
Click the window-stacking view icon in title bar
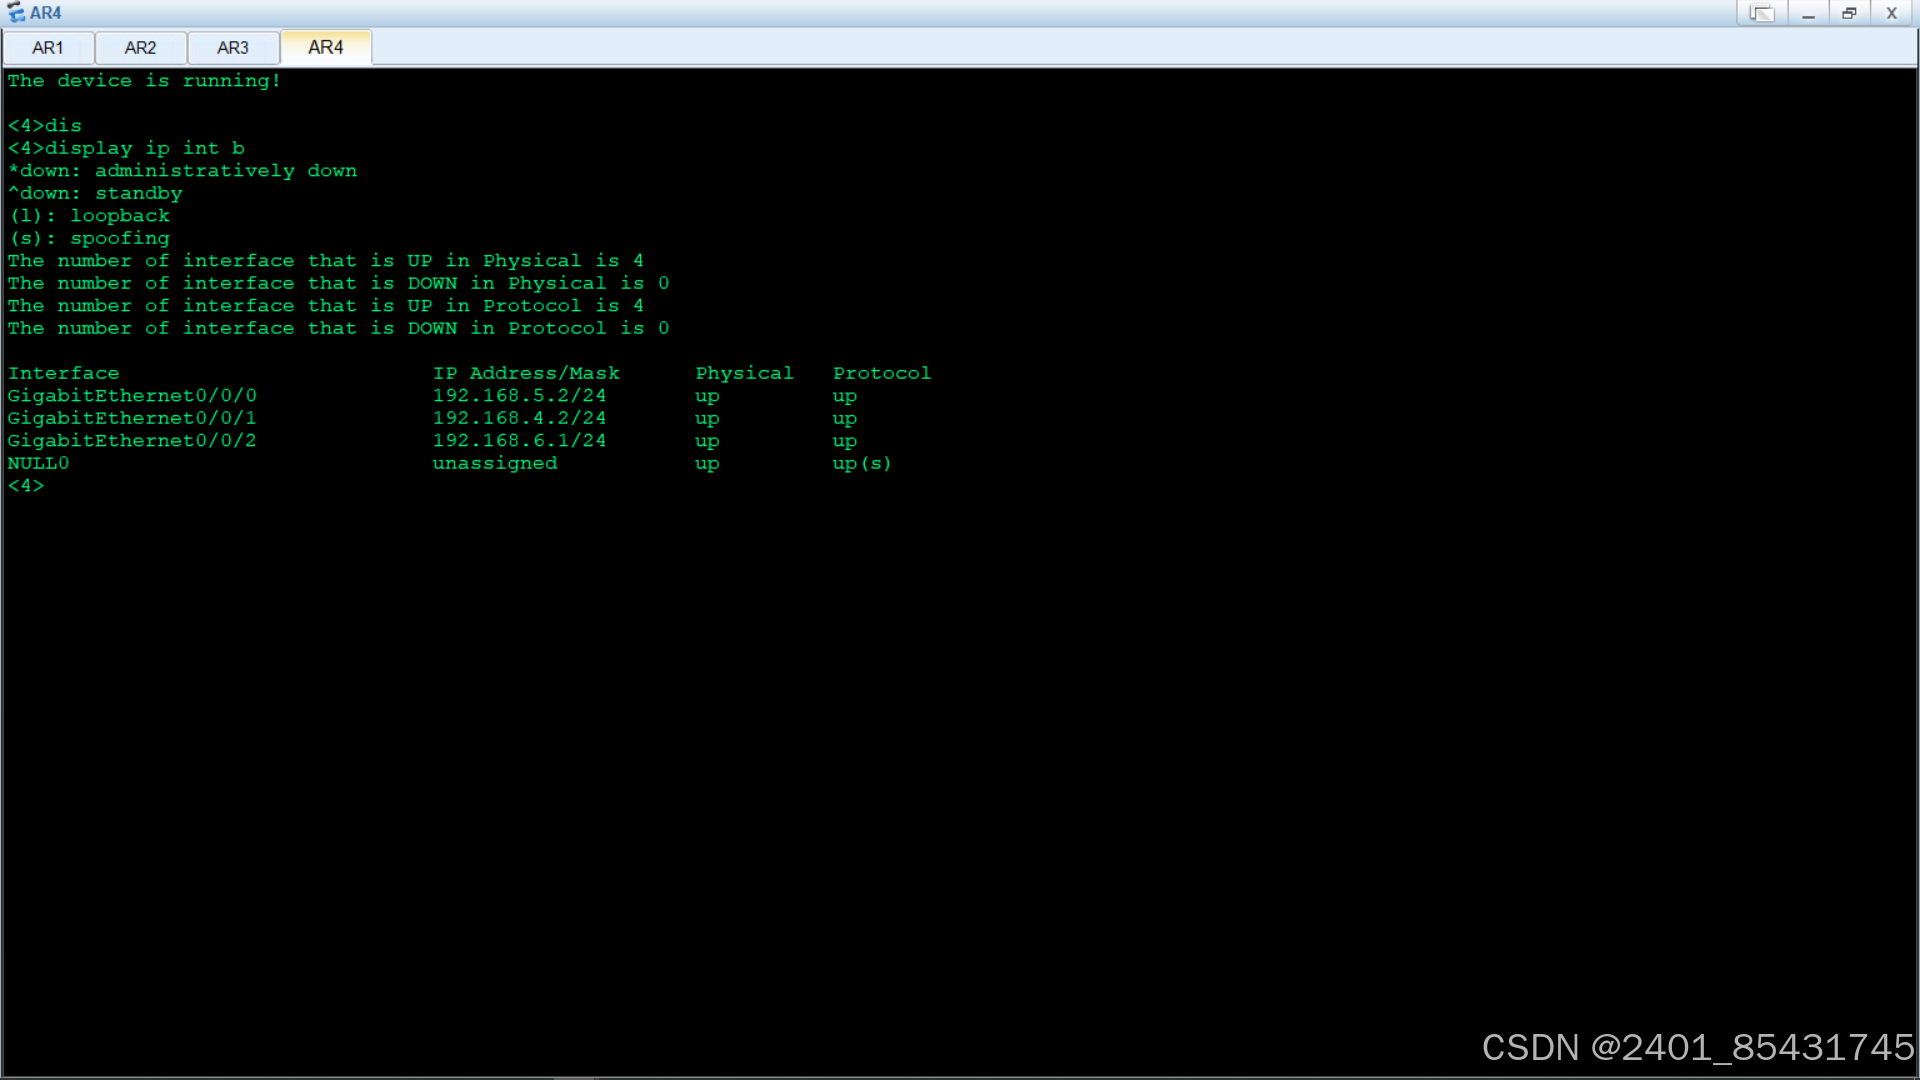click(1761, 13)
